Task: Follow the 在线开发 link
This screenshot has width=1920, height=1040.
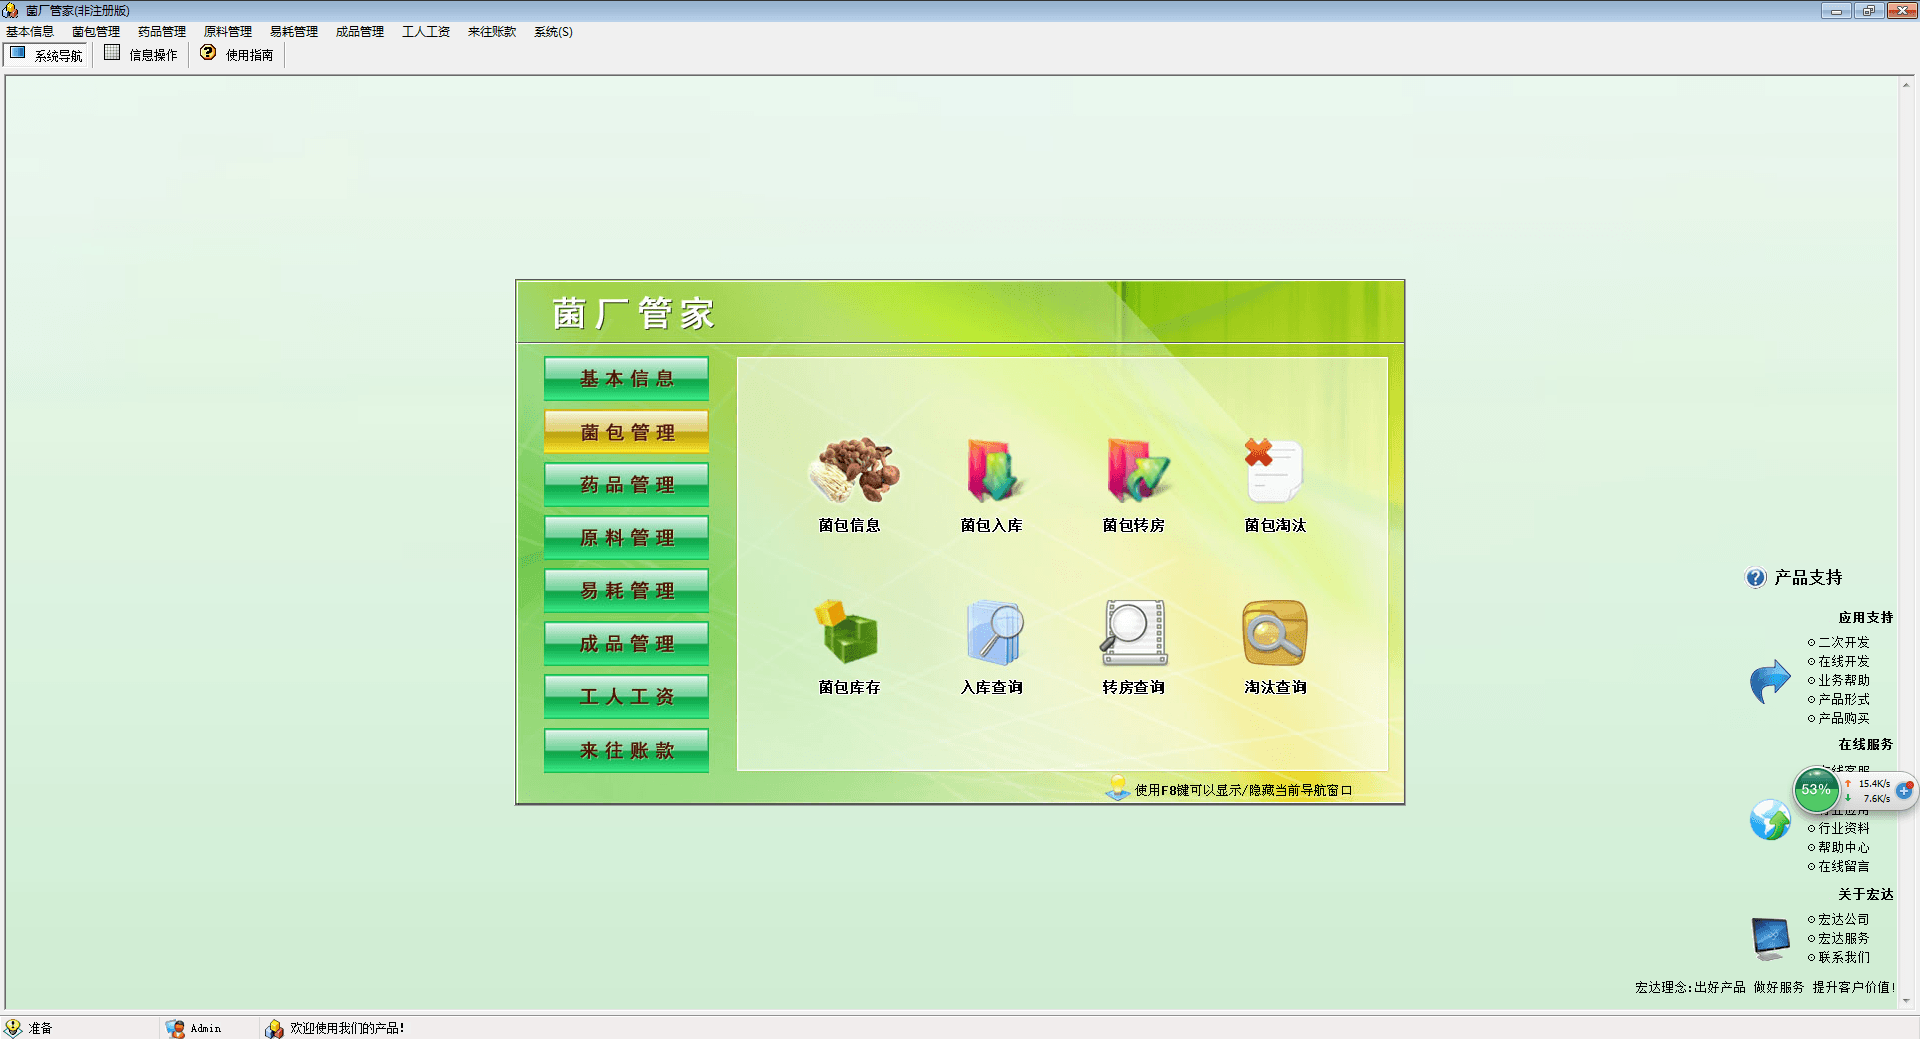Action: 1843,661
